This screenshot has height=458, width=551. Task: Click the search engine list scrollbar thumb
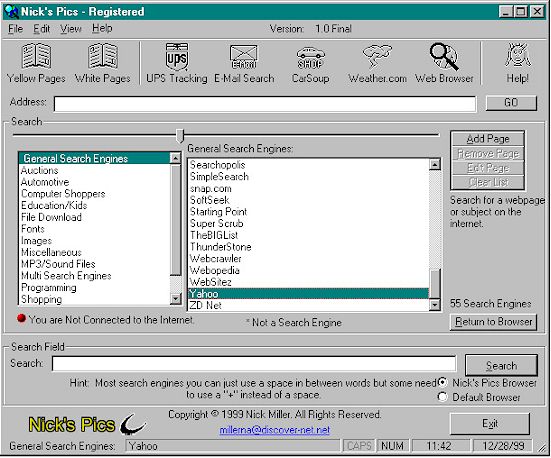[x=435, y=284]
